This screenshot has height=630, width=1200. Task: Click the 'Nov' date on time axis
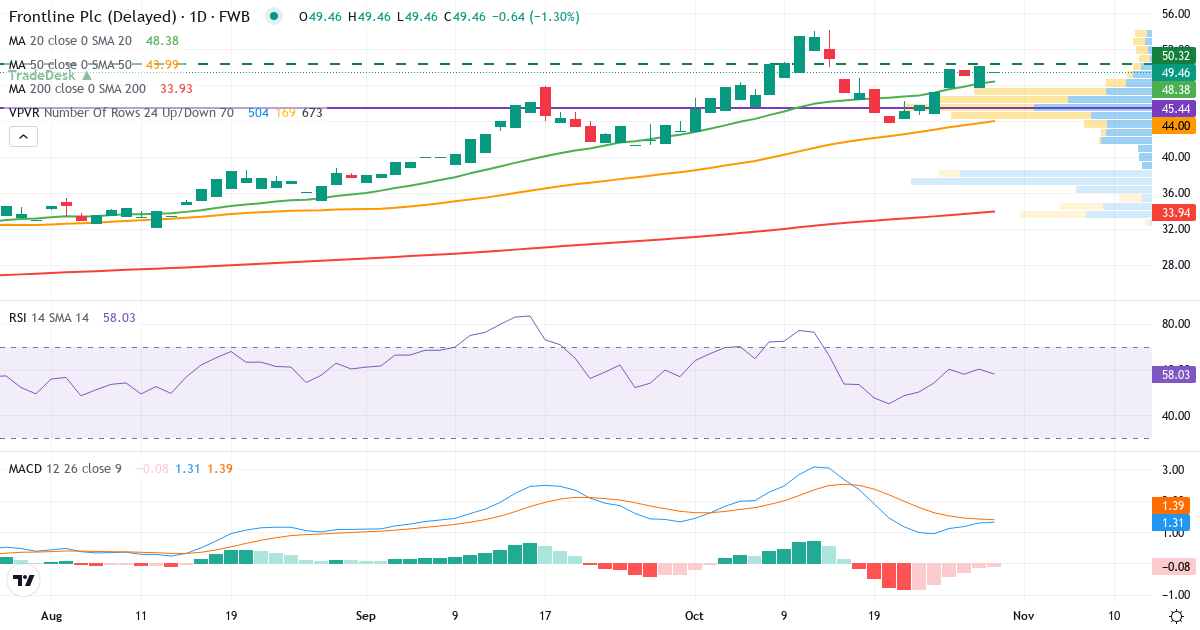1021,616
